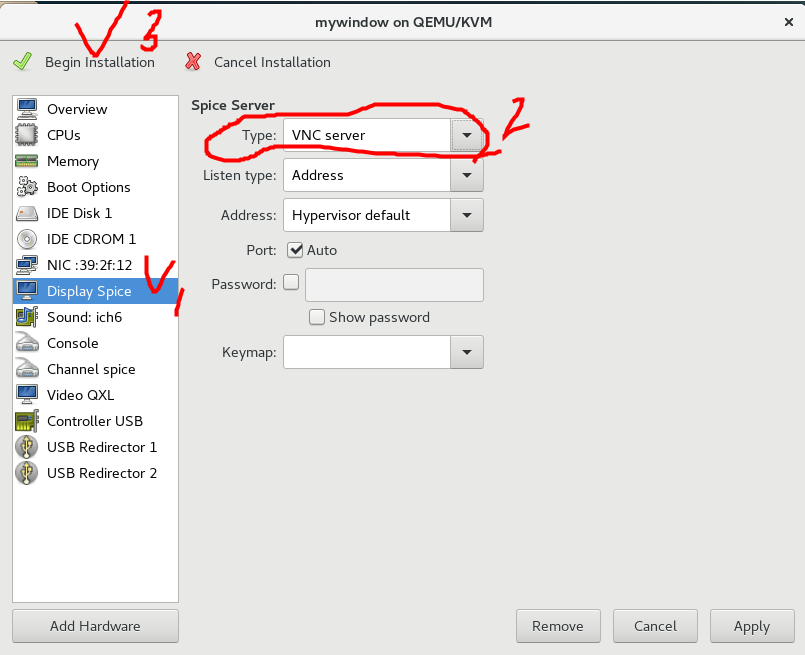Click the Controller USB card icon

point(27,421)
